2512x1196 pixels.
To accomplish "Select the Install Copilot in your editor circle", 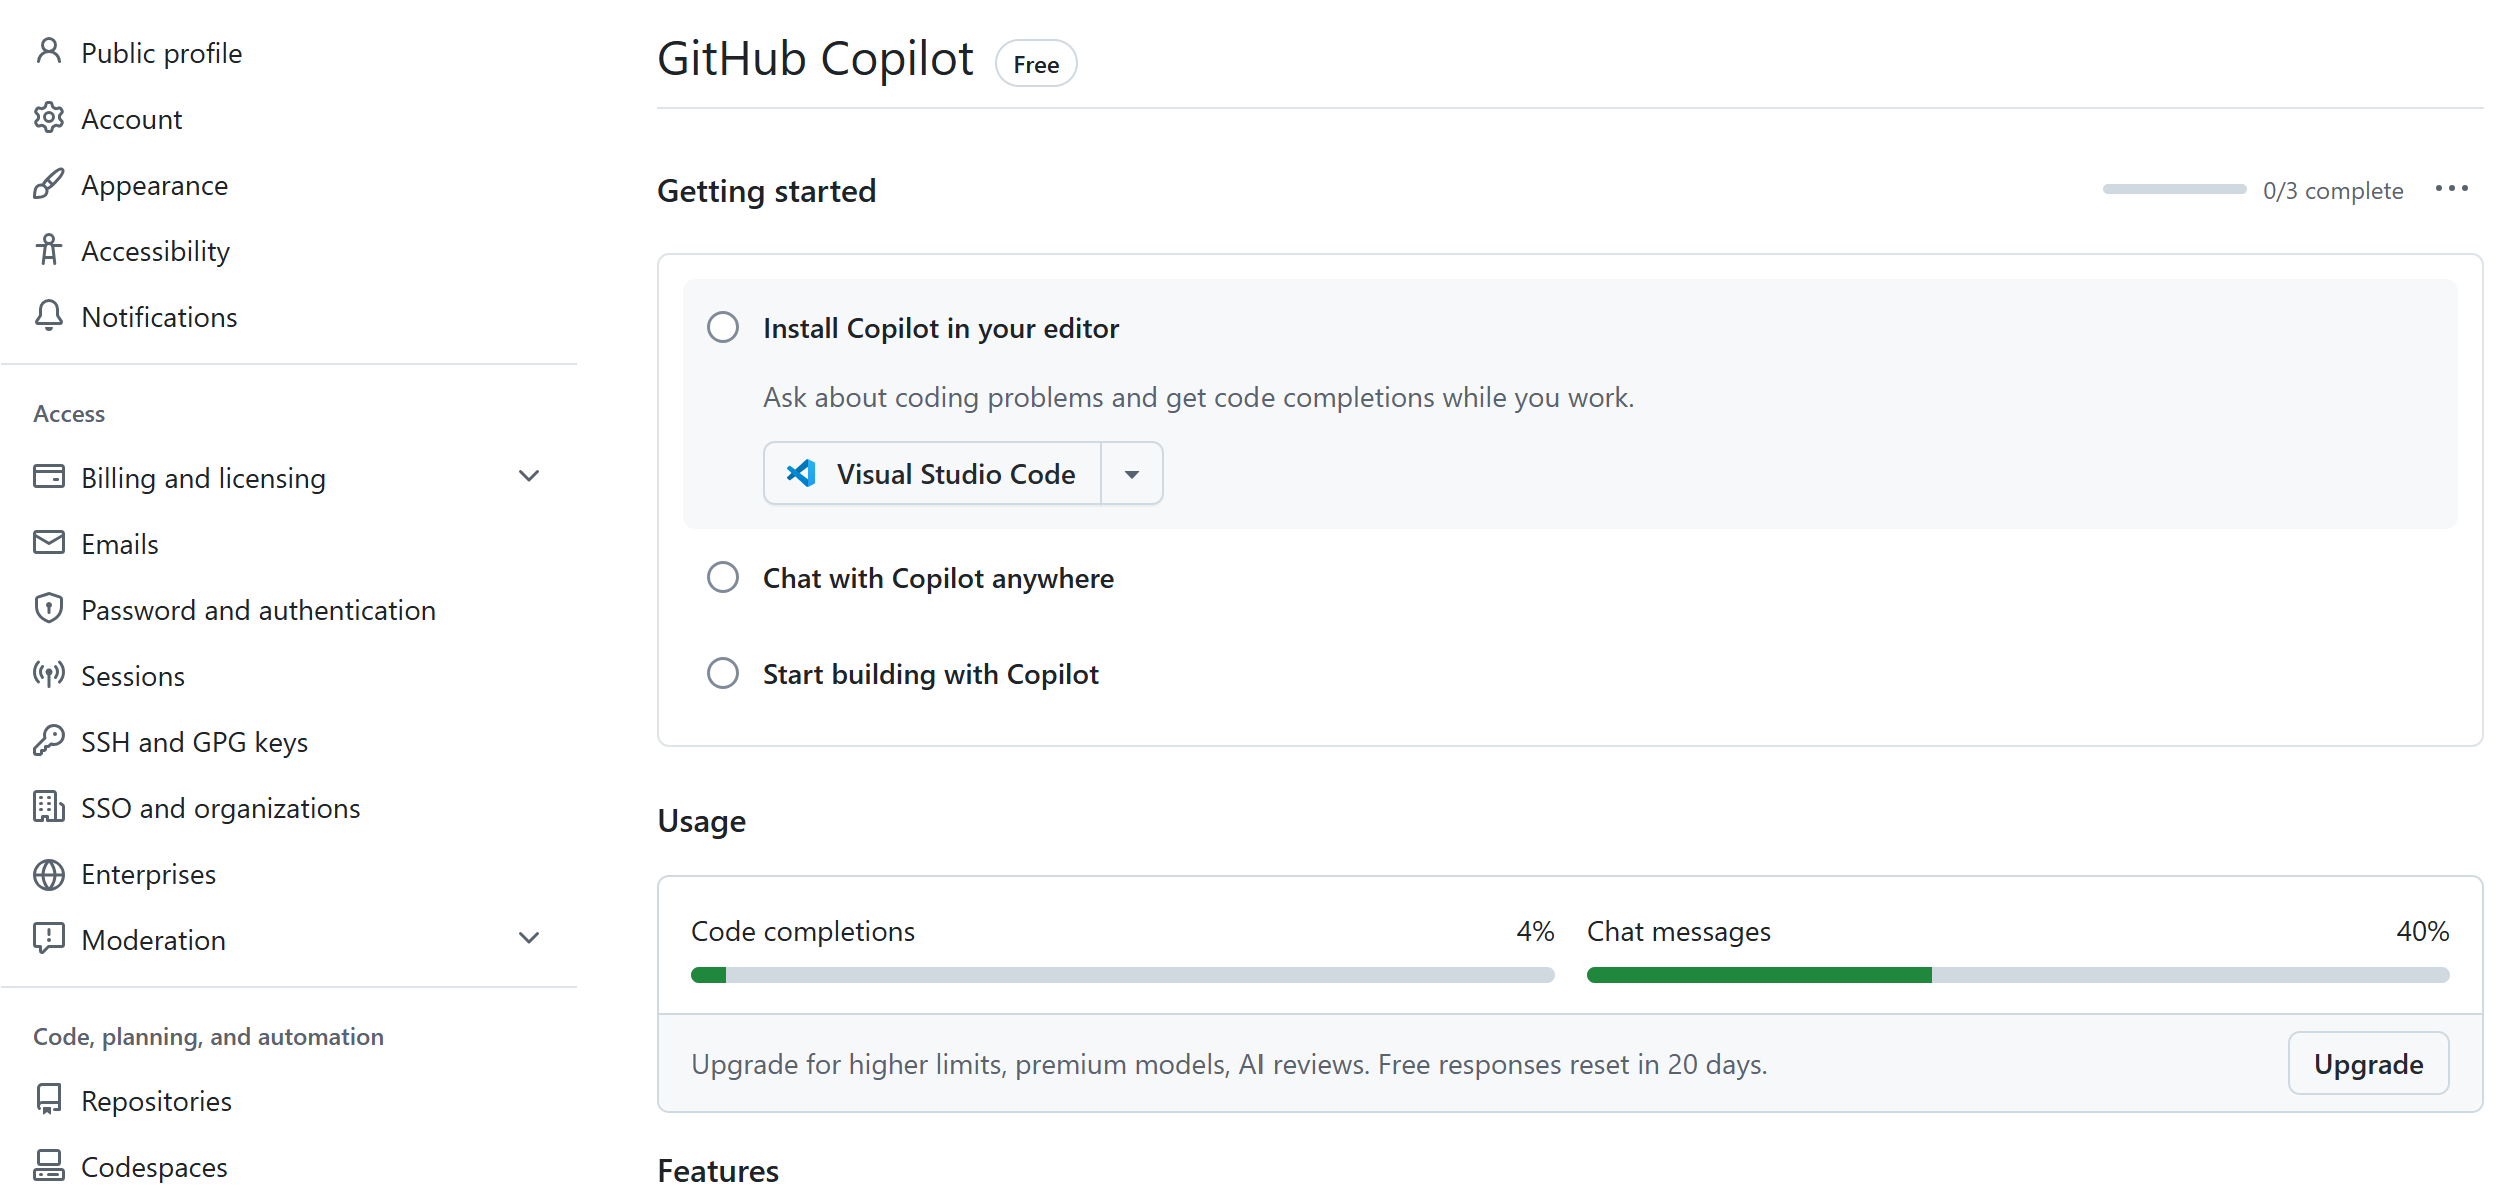I will (722, 328).
